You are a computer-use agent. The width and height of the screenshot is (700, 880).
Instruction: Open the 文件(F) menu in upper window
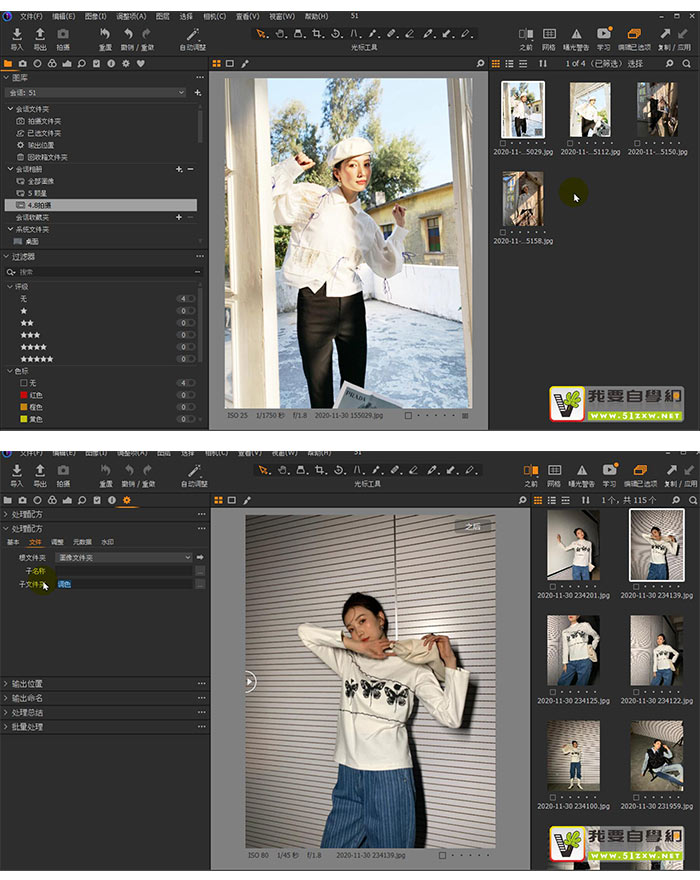pos(31,16)
